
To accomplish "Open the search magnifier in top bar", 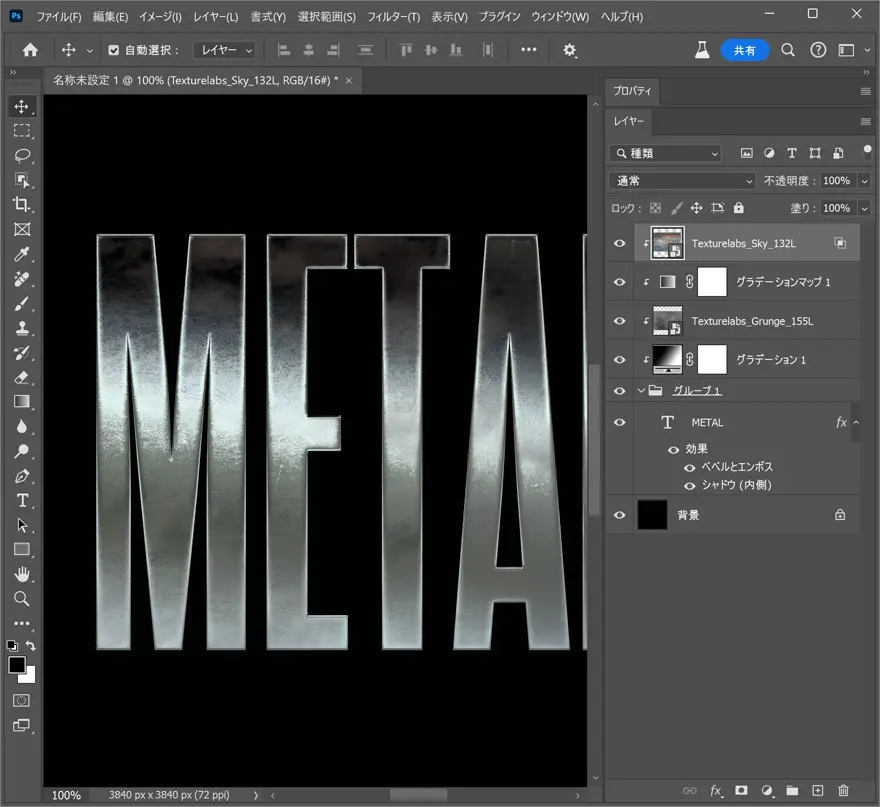I will 788,50.
